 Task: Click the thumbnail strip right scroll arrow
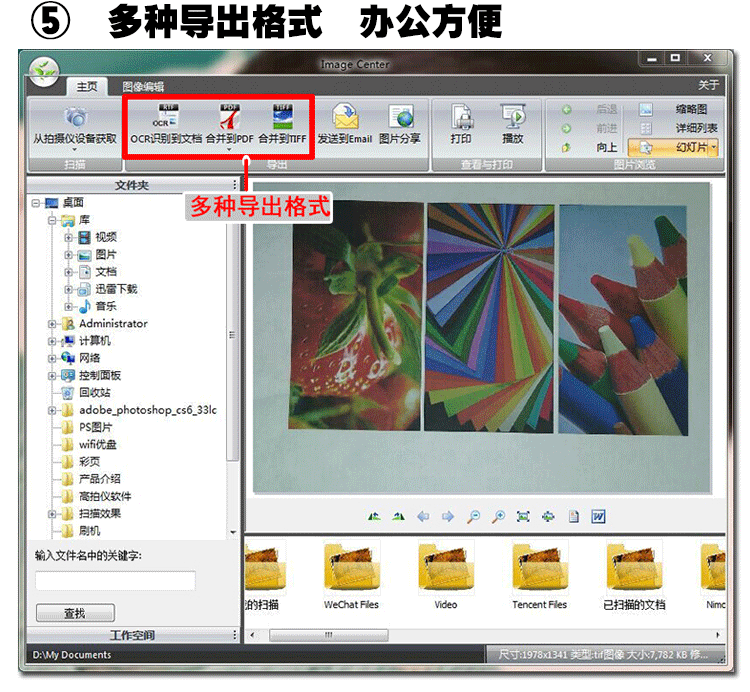click(x=718, y=635)
